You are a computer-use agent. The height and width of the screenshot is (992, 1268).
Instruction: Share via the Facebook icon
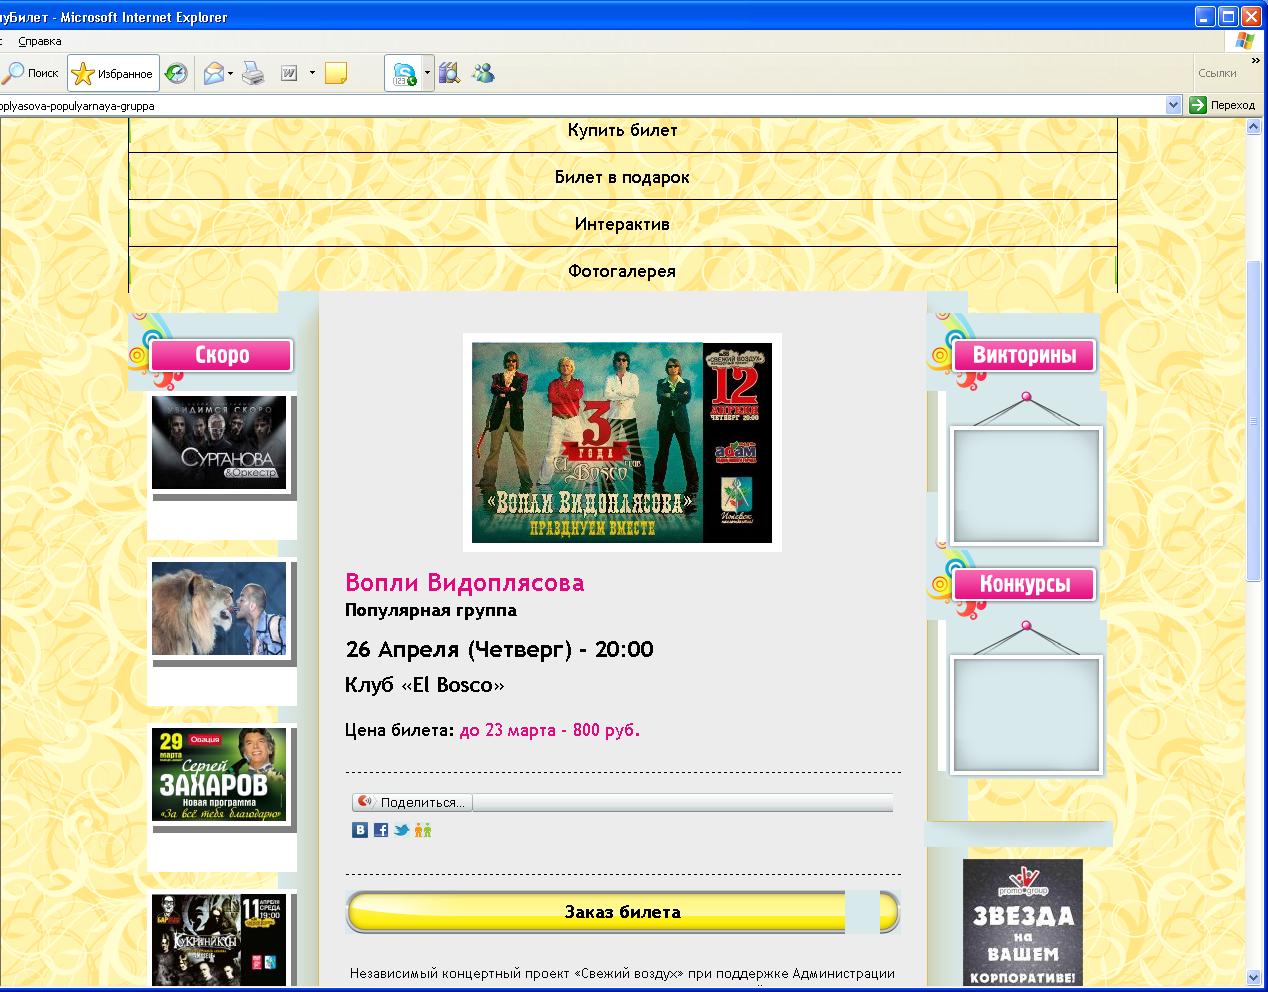click(381, 830)
